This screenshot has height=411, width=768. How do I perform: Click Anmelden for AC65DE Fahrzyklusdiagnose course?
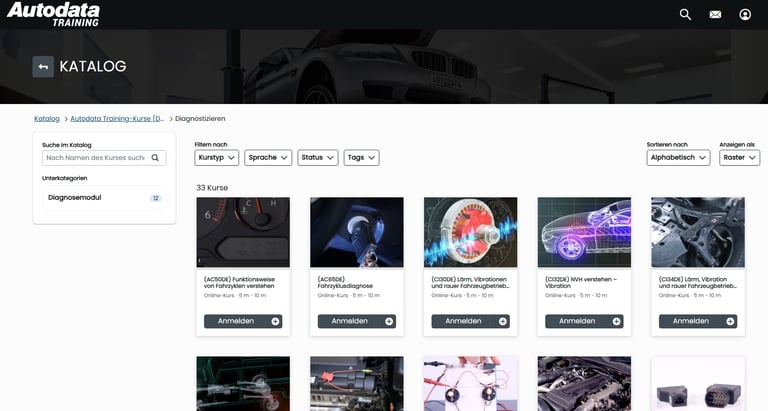357,321
